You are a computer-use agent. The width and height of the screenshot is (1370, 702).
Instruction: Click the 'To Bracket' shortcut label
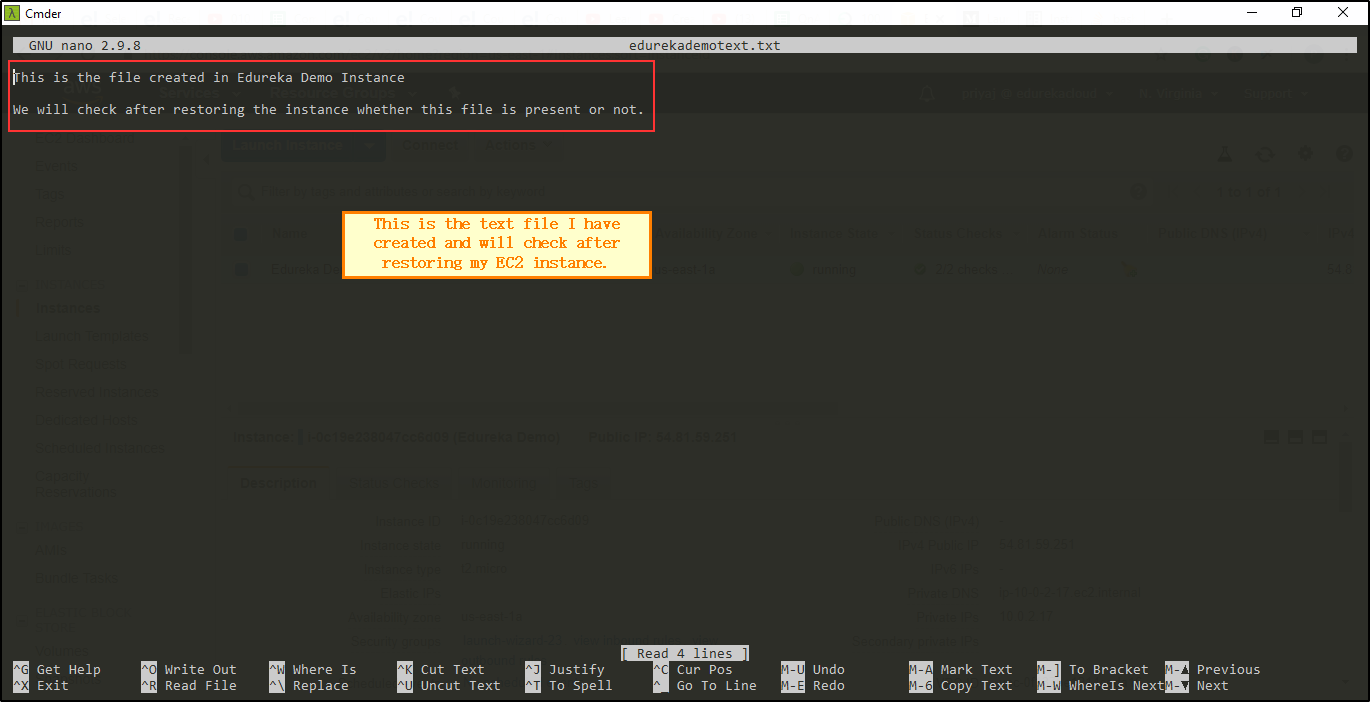pyautogui.click(x=1109, y=670)
